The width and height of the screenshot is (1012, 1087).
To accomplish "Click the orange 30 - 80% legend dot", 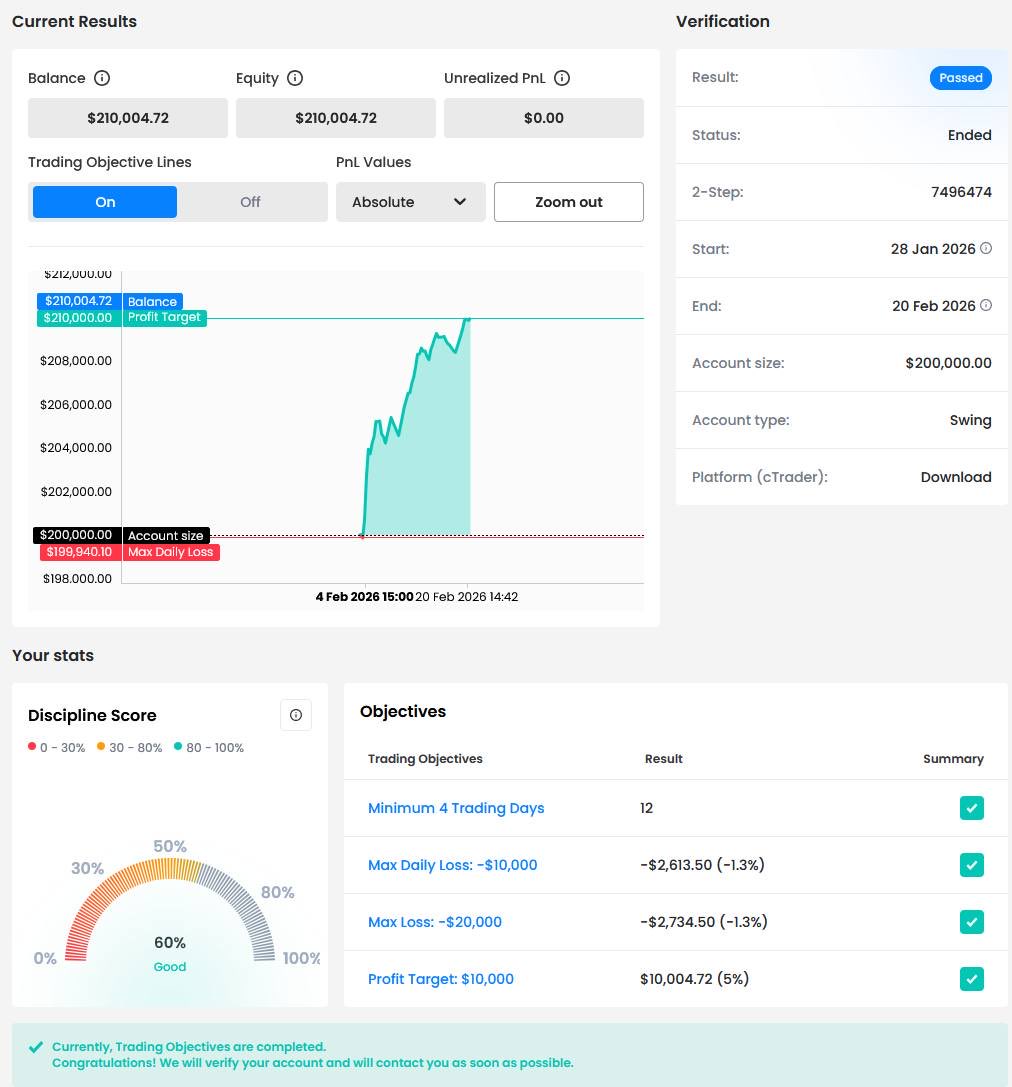I will (101, 747).
